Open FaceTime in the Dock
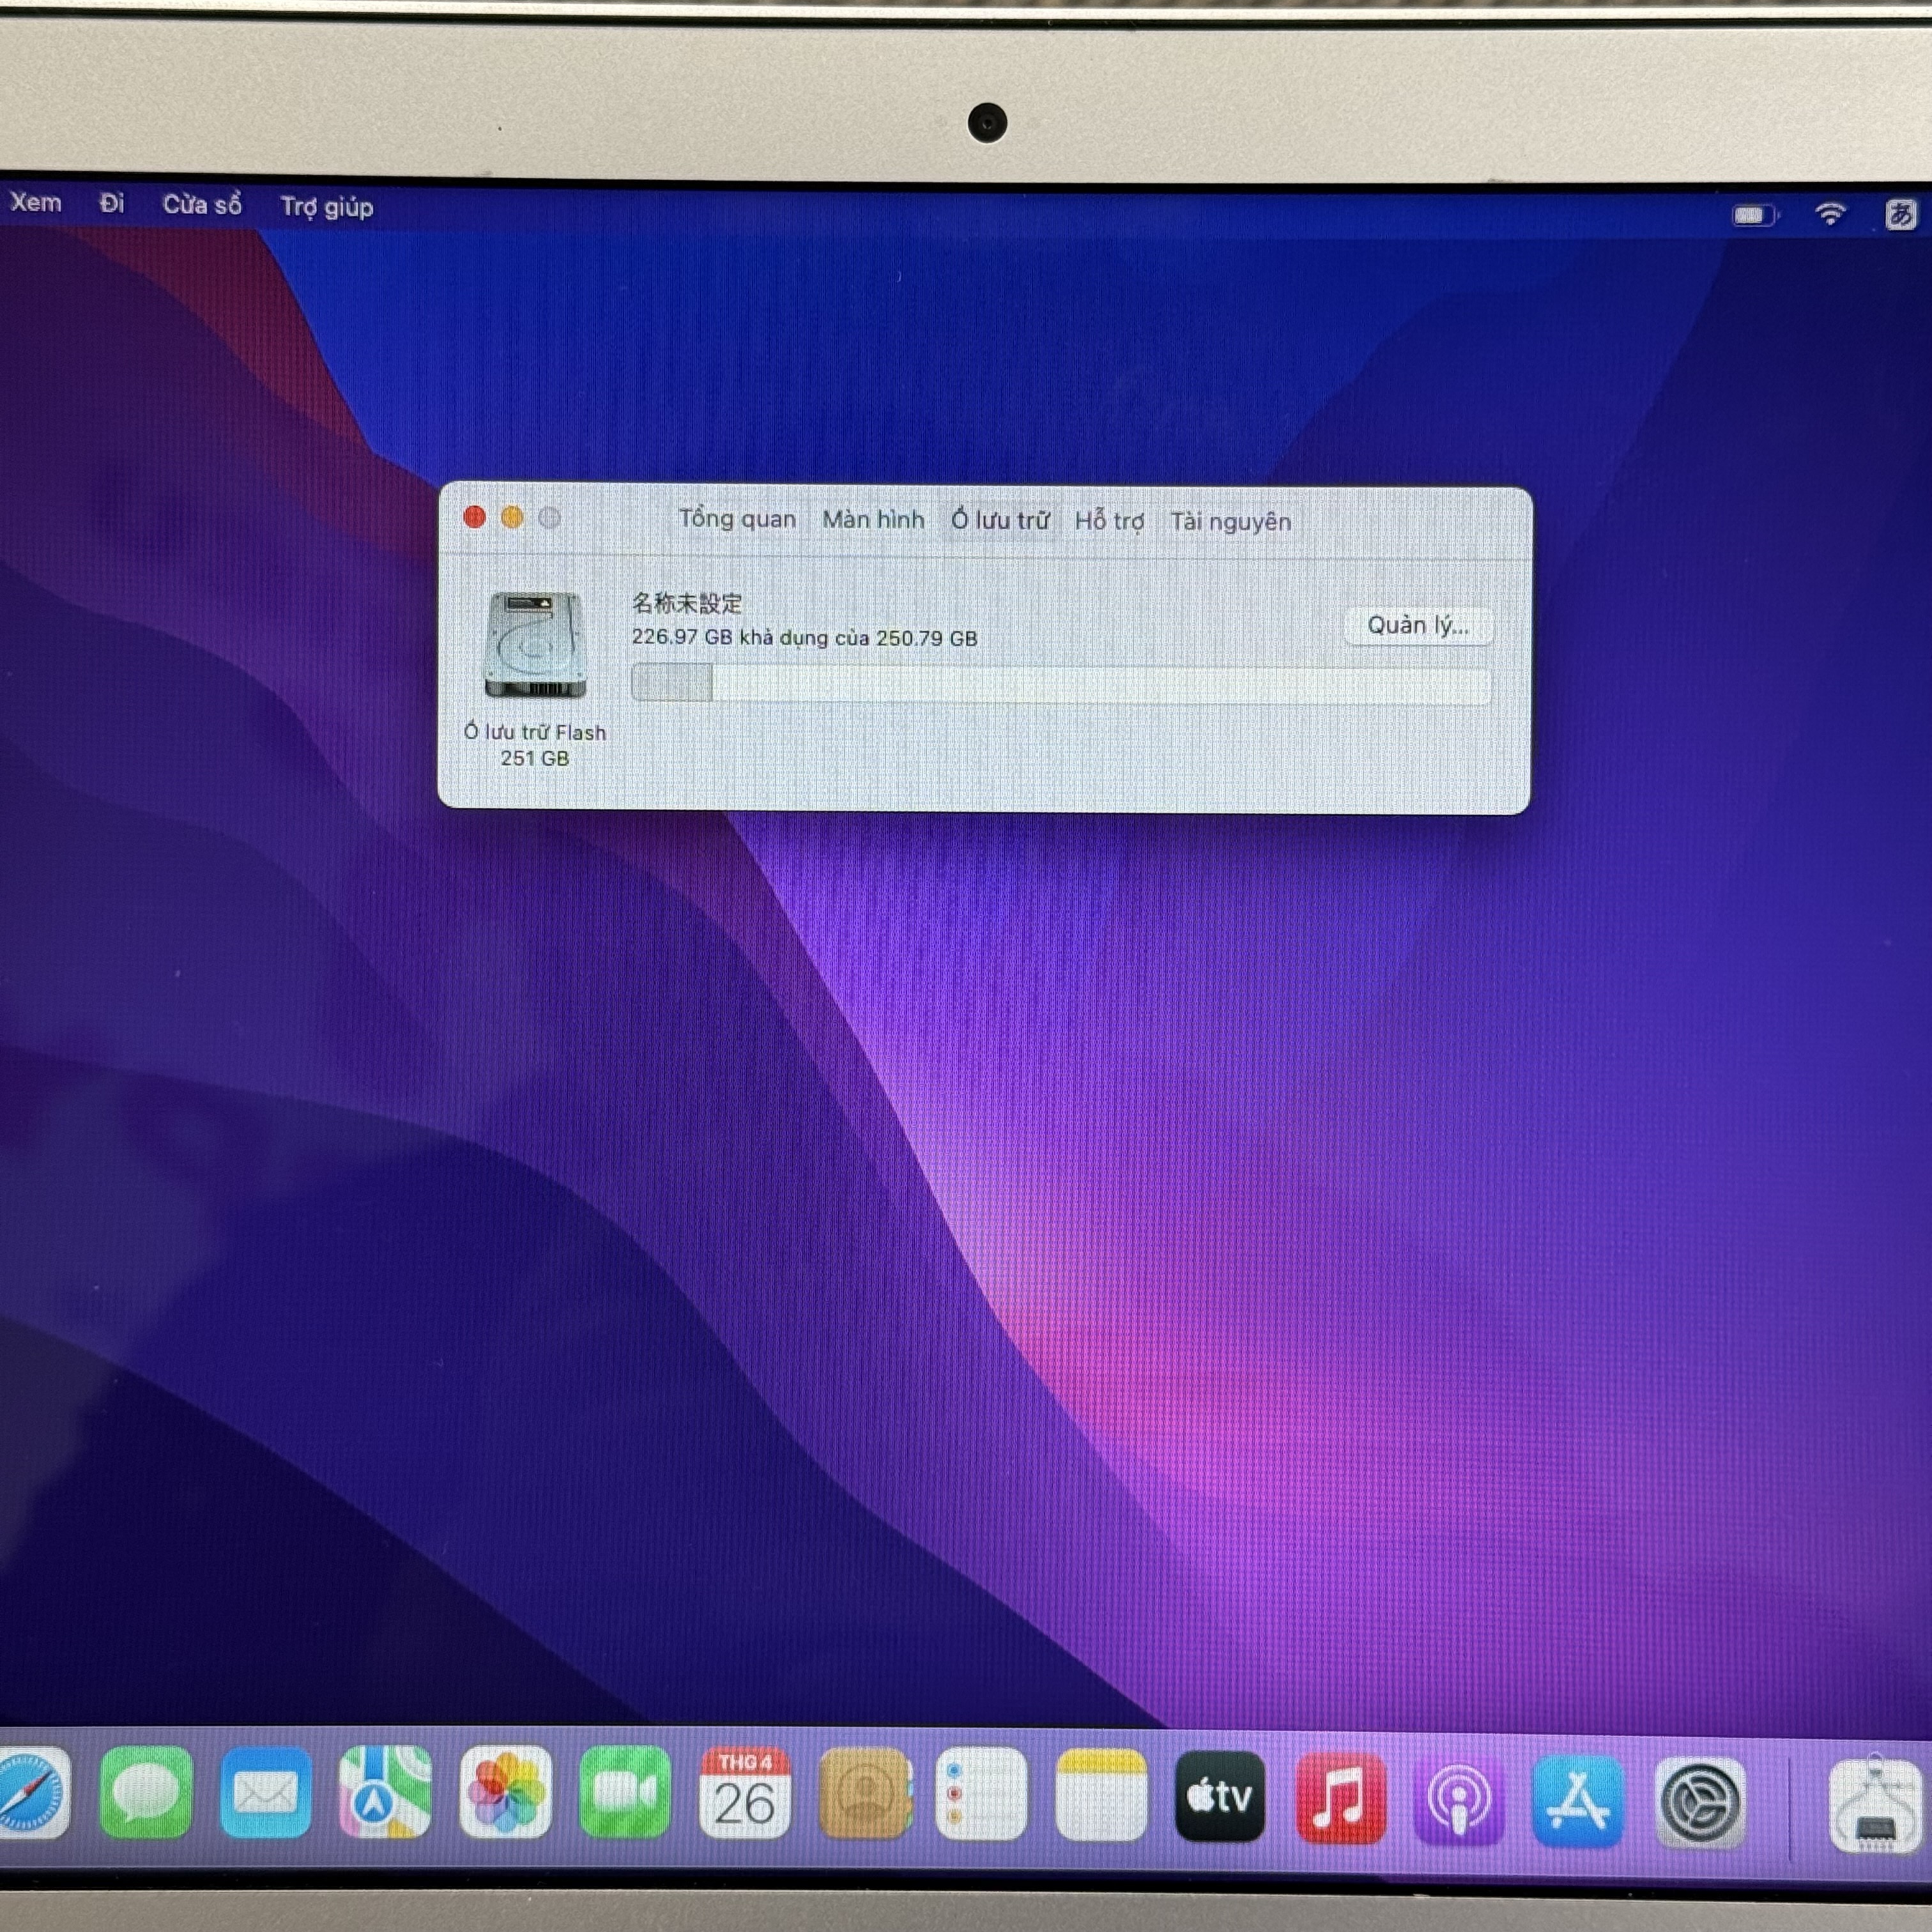Image resolution: width=1932 pixels, height=1932 pixels. 625,1794
